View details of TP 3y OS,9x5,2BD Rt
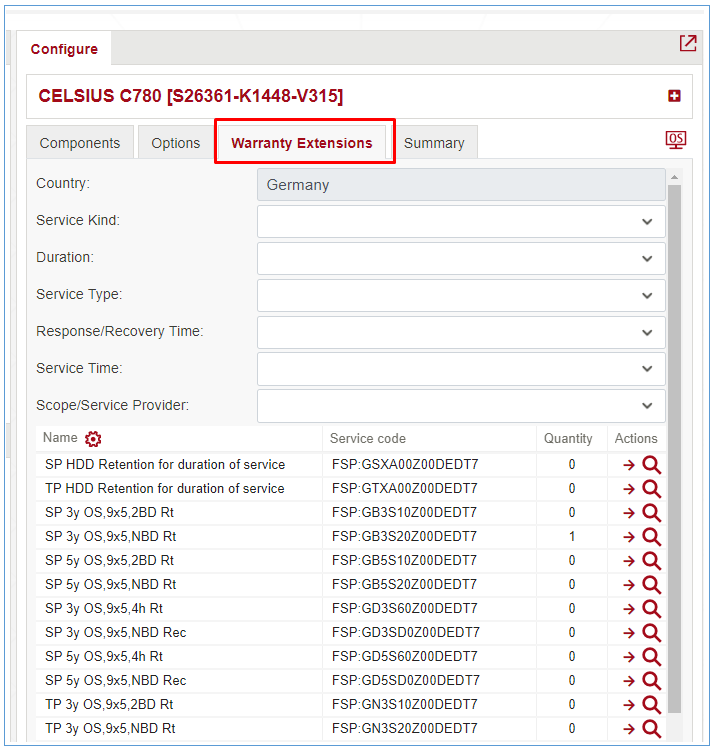Image resolution: width=714 pixels, height=751 pixels. click(652, 704)
